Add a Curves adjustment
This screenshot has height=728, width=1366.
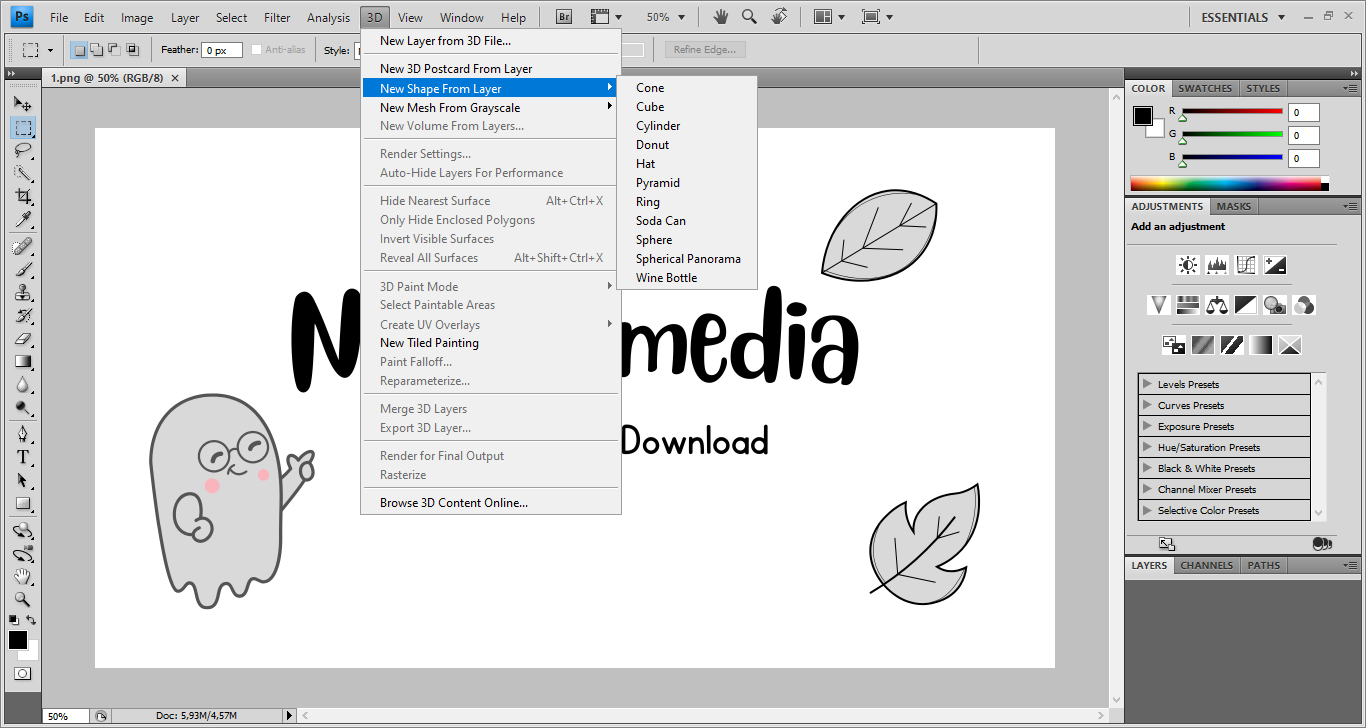(1246, 265)
